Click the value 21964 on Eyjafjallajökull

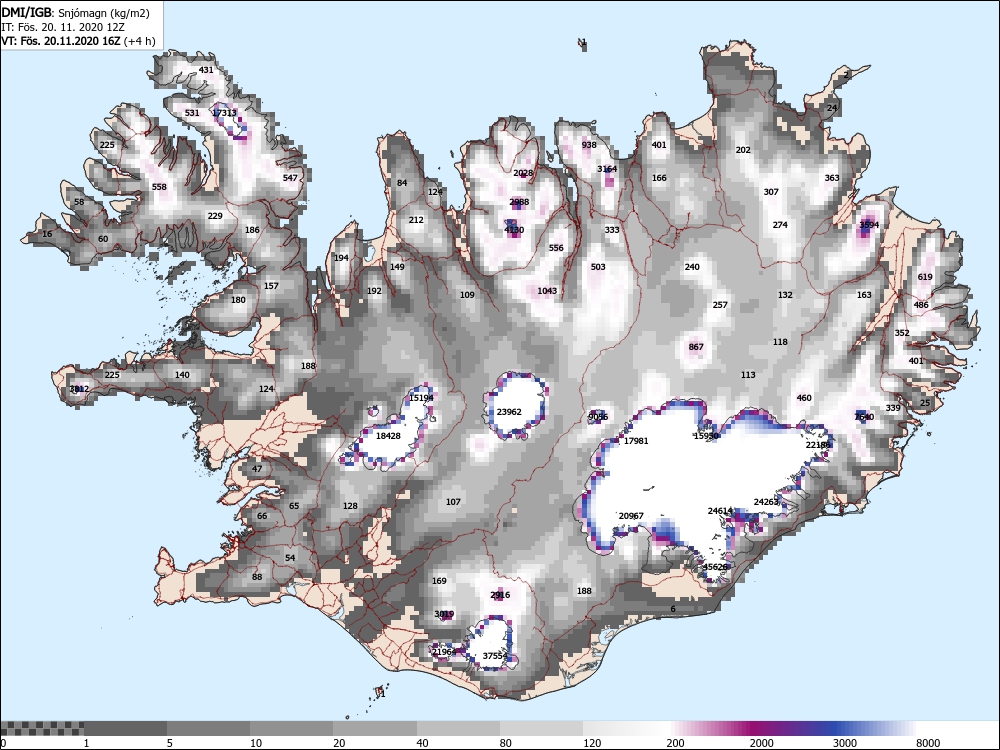click(x=444, y=652)
